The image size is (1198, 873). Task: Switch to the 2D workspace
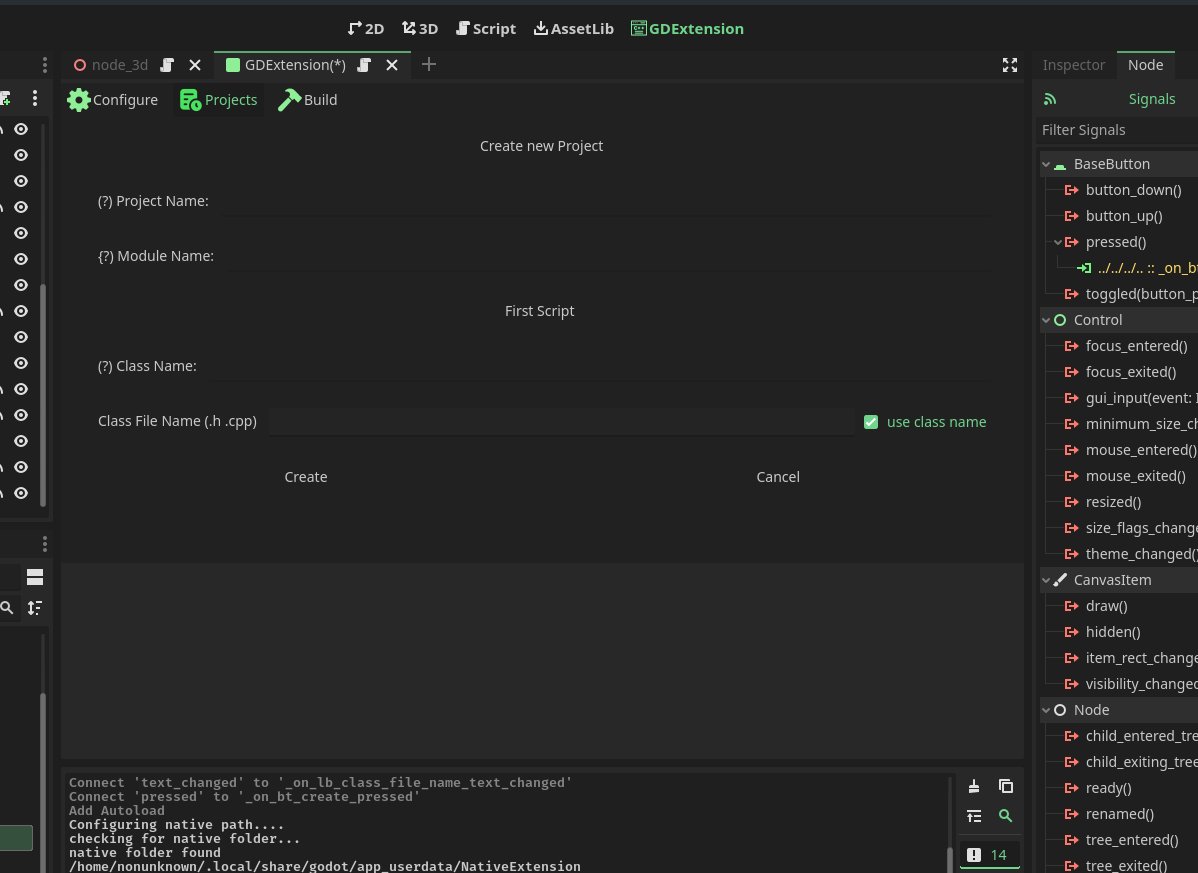point(365,28)
